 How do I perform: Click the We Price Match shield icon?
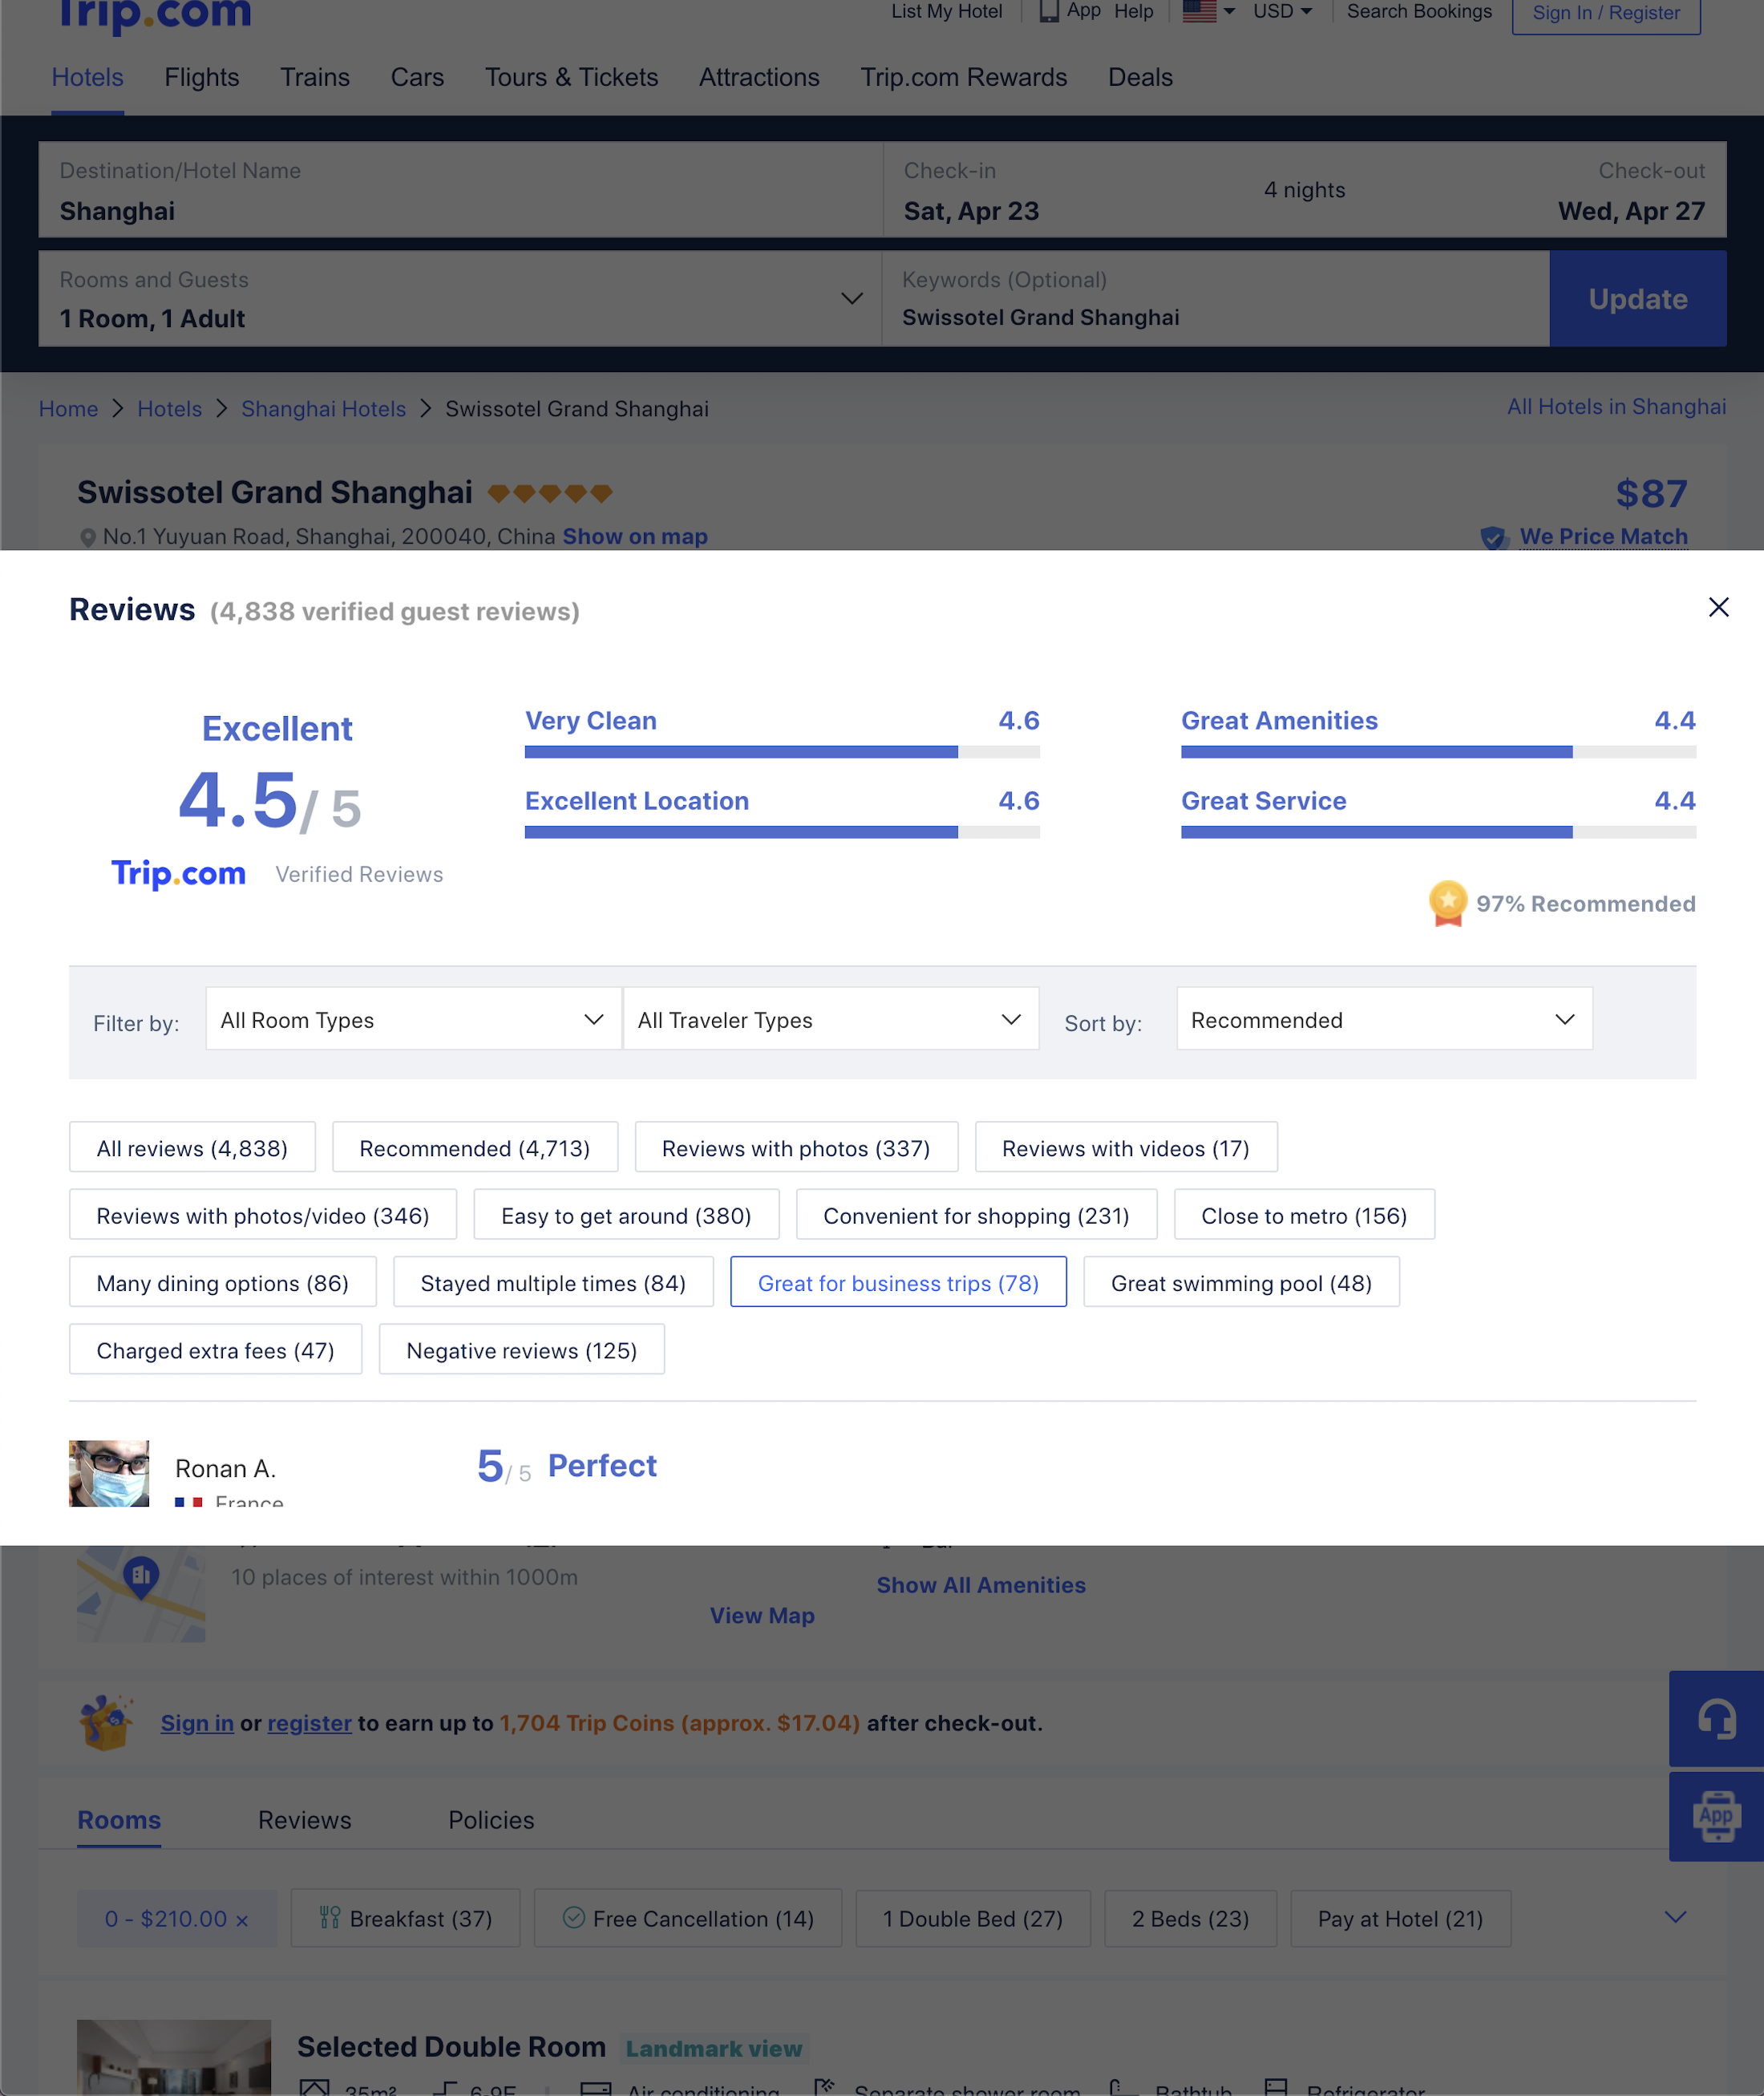pyautogui.click(x=1493, y=537)
